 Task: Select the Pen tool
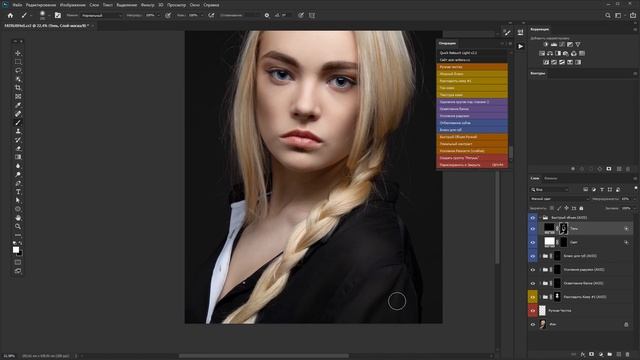[18, 183]
